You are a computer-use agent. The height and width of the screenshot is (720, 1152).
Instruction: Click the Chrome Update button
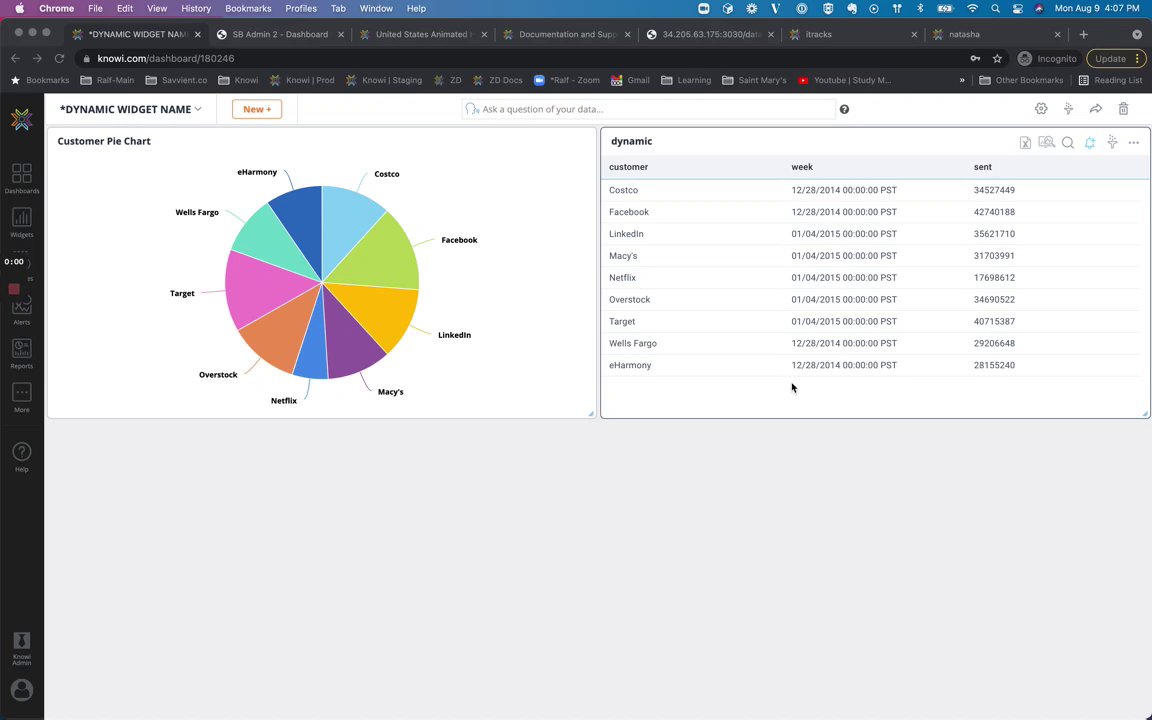click(1115, 59)
